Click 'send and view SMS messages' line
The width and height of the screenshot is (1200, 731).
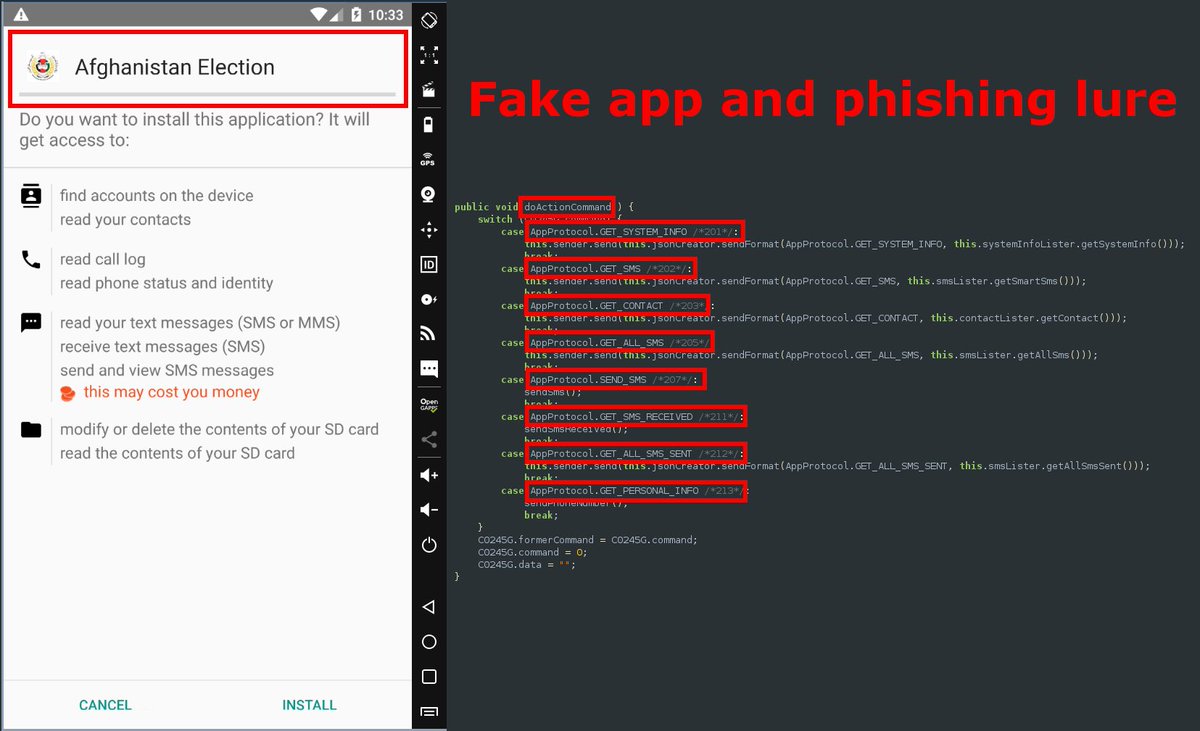pos(167,370)
